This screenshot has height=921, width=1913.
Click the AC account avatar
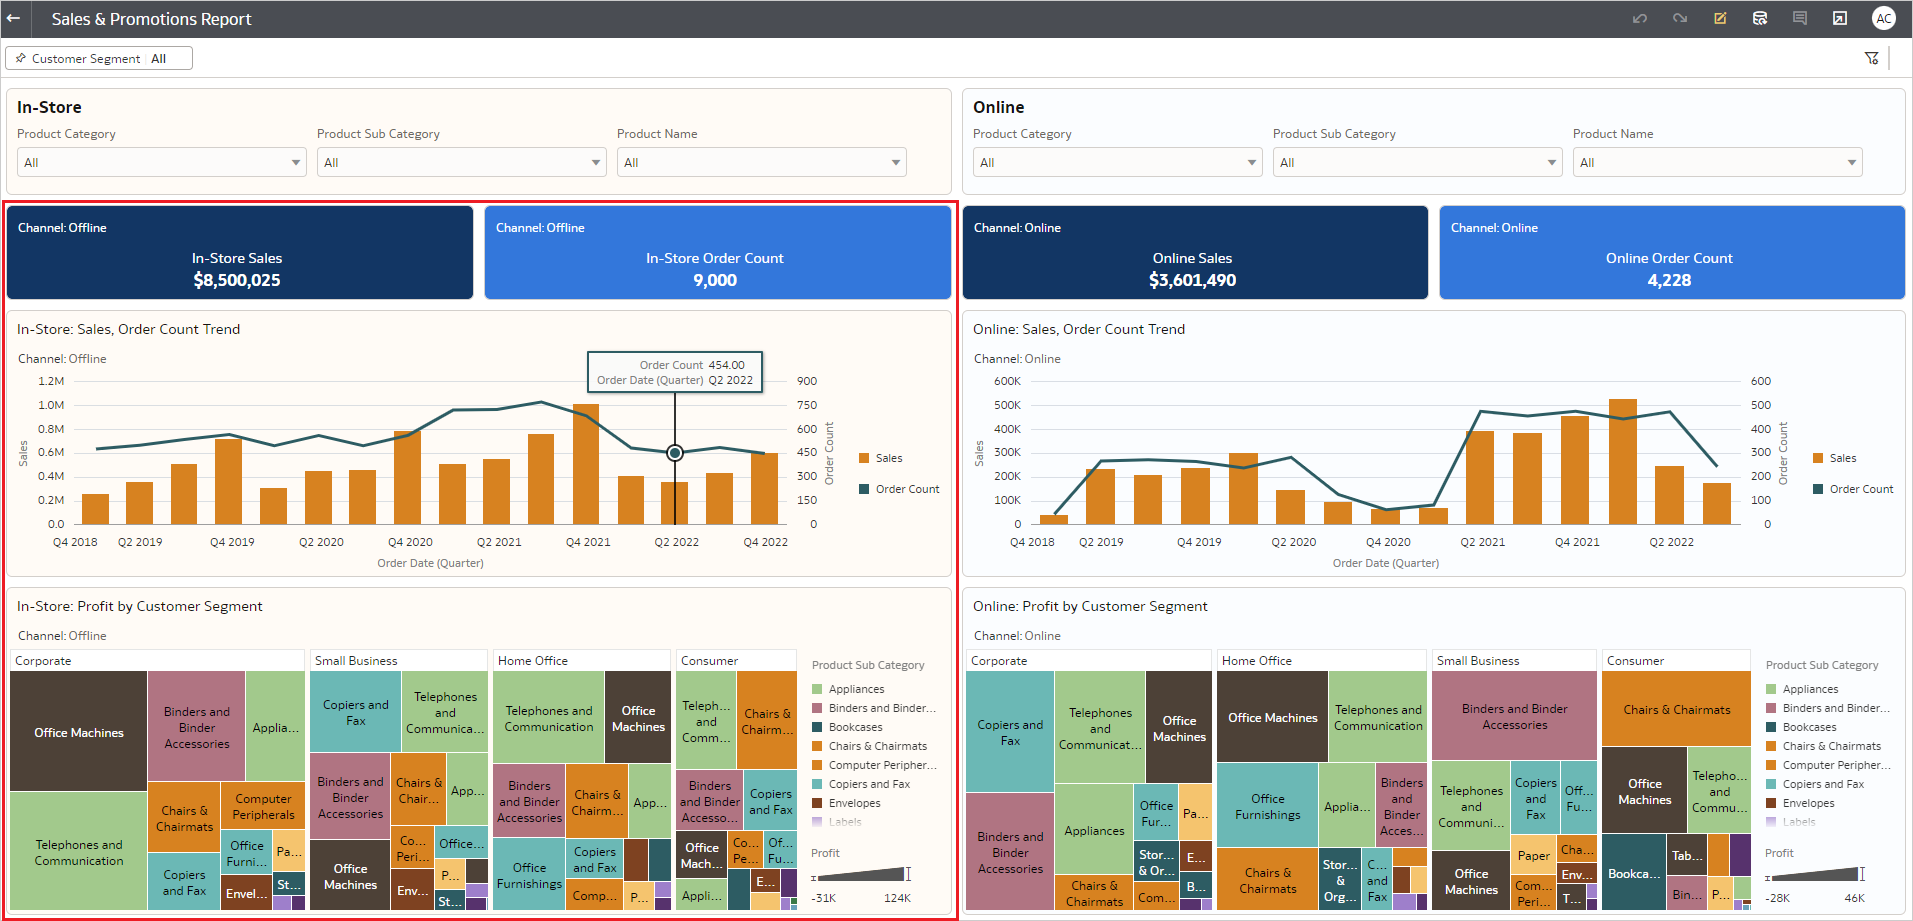pos(1884,17)
